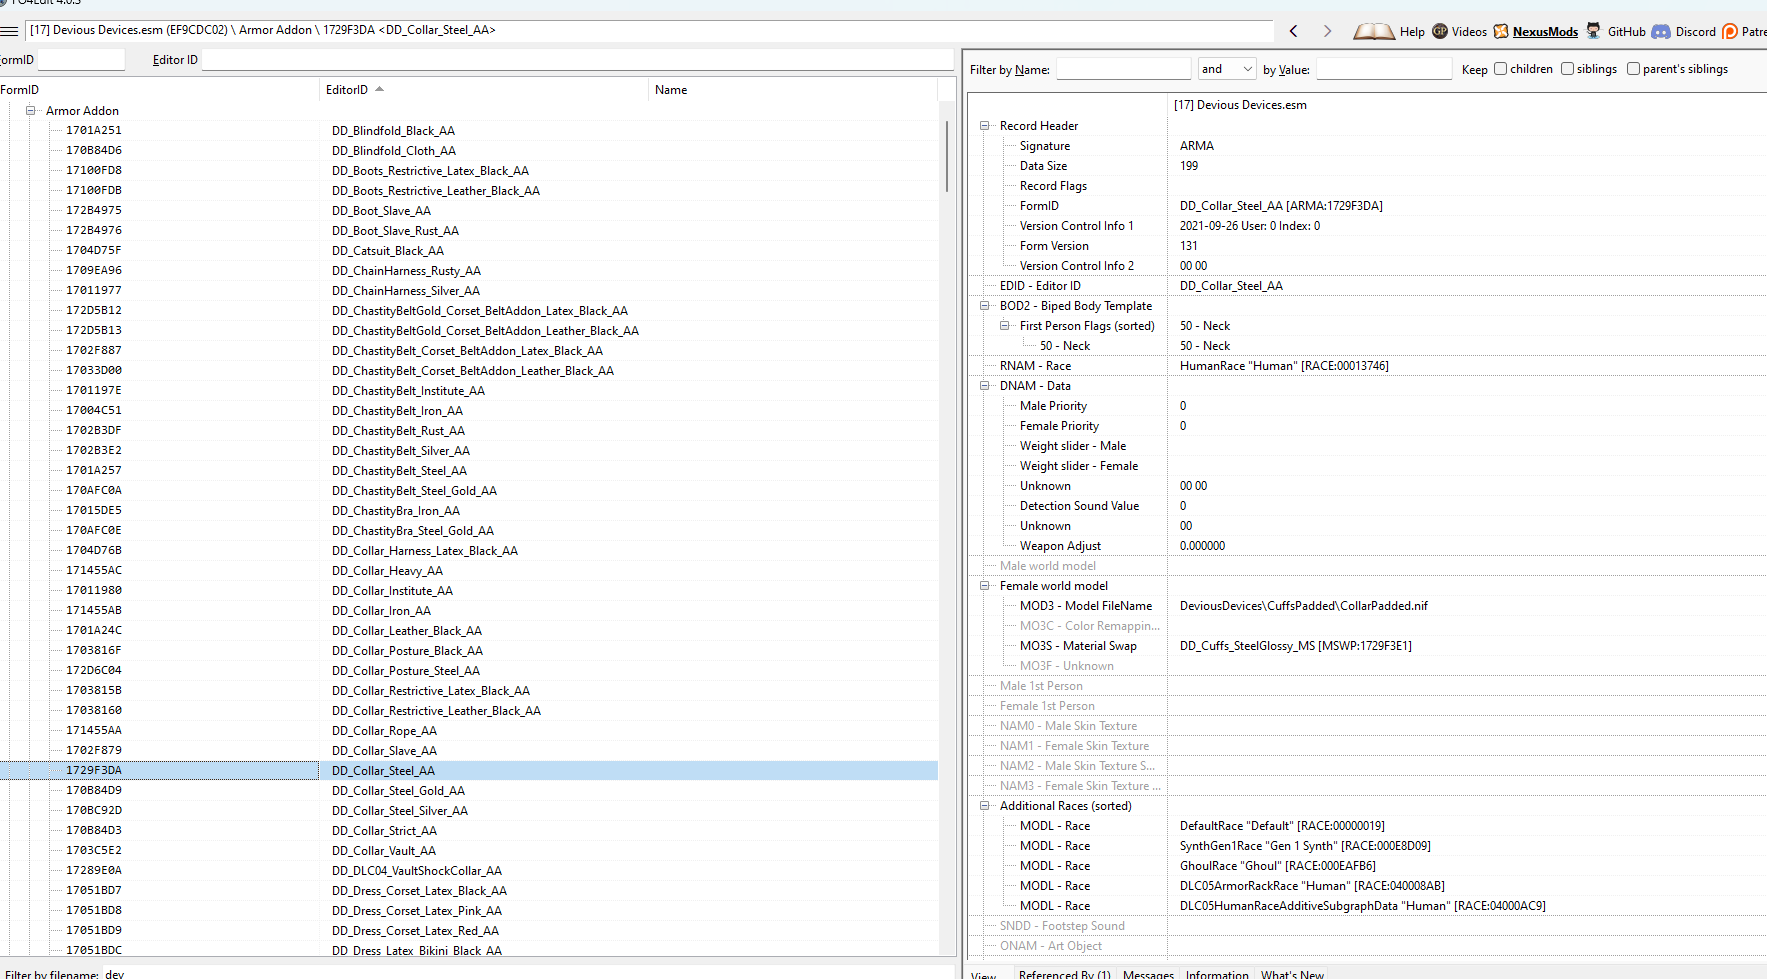Click the MO3S Material Swap value
This screenshot has height=979, width=1767.
(1295, 646)
